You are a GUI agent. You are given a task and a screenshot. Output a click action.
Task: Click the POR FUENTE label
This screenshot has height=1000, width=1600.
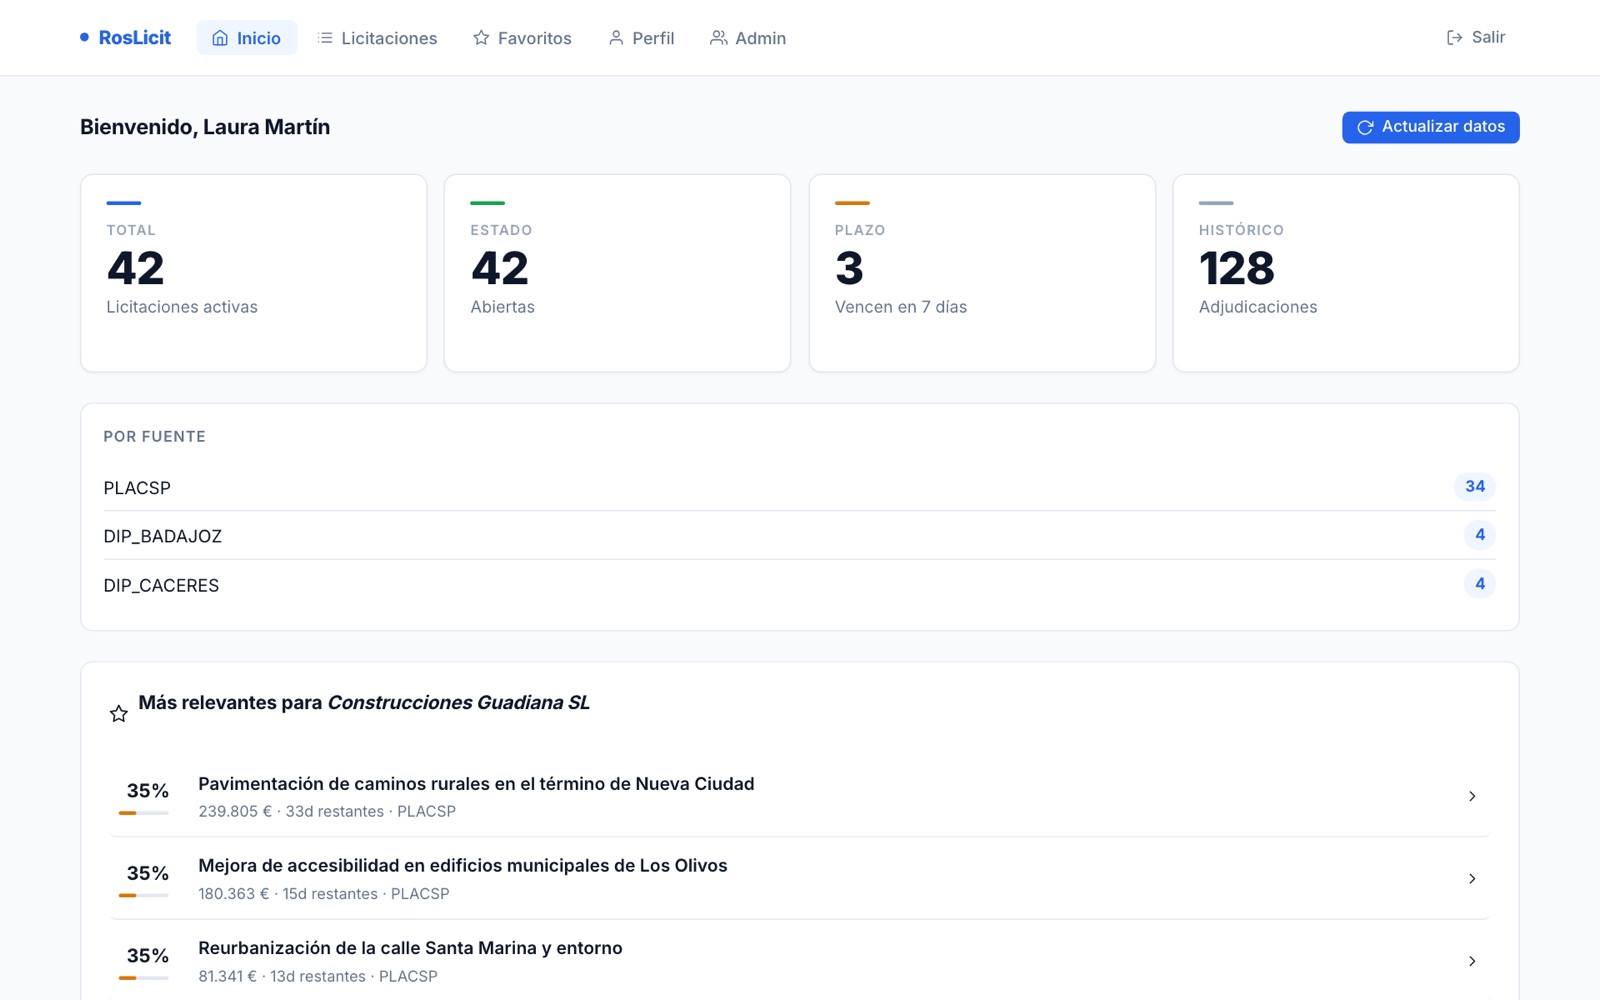point(155,437)
